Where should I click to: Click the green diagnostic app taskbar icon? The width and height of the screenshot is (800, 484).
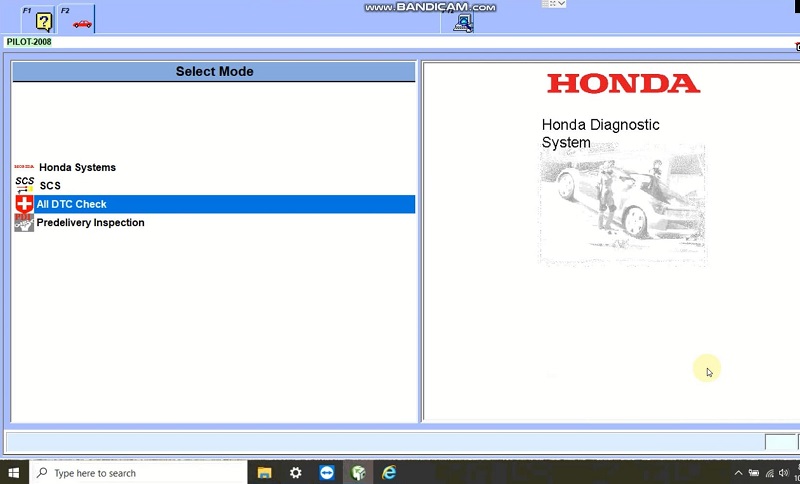click(358, 473)
